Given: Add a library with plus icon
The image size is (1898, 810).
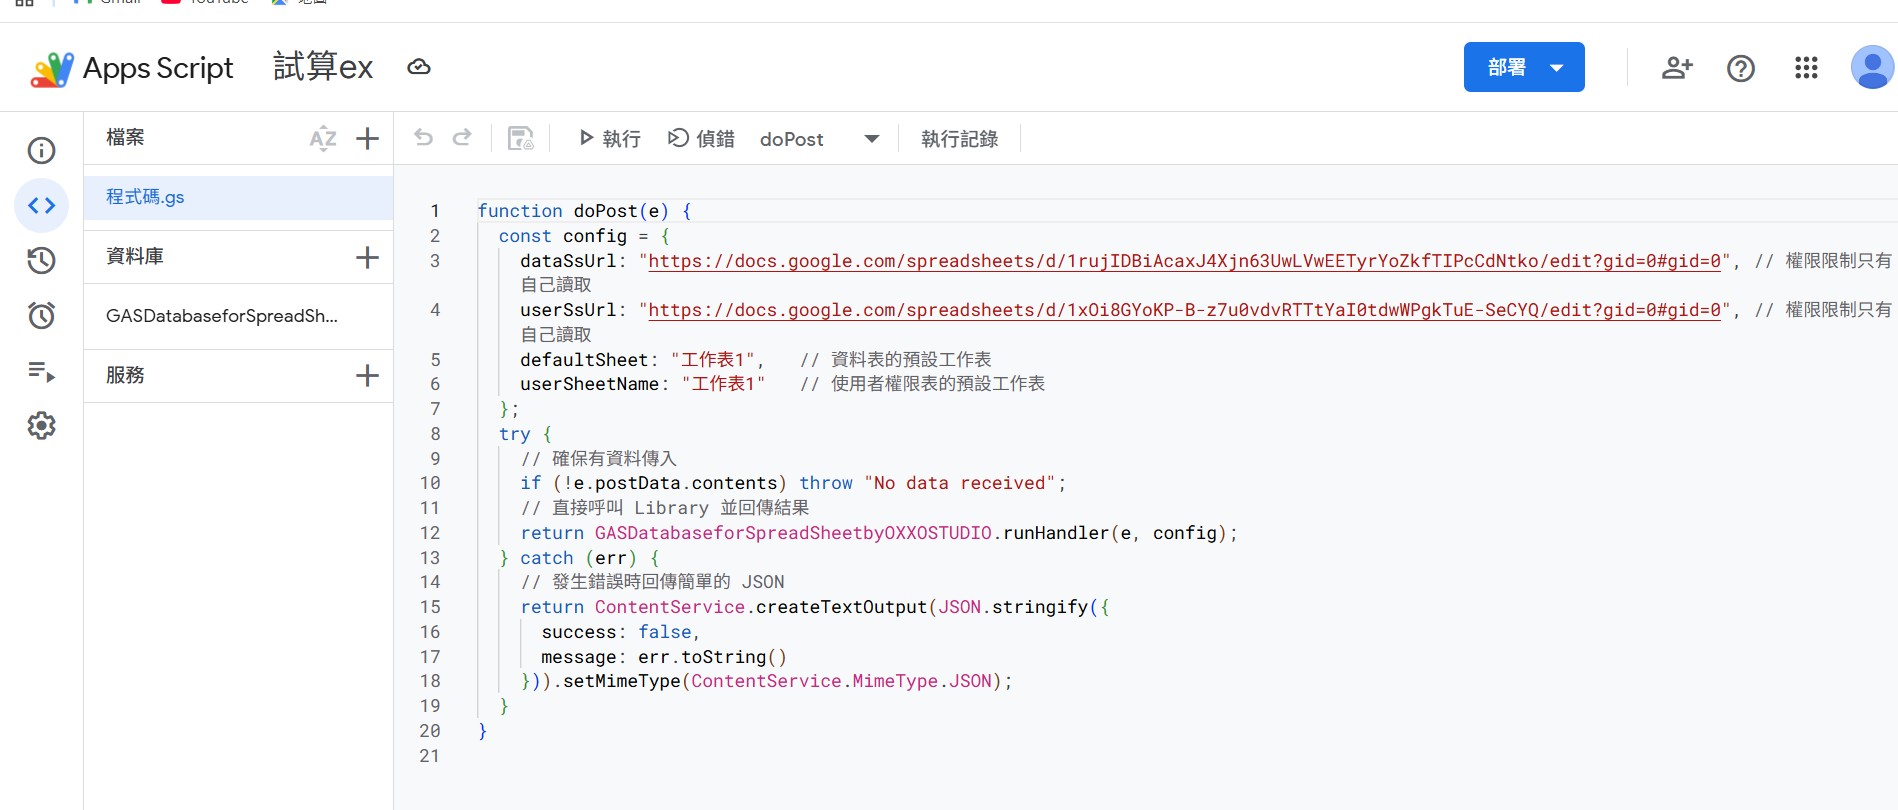Looking at the screenshot, I should [x=367, y=257].
